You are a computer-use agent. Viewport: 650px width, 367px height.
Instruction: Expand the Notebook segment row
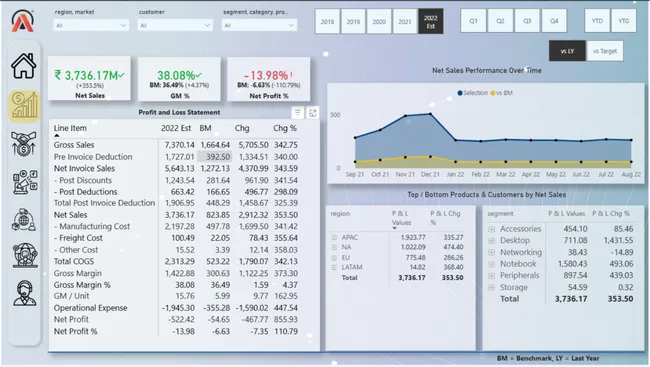coord(492,264)
